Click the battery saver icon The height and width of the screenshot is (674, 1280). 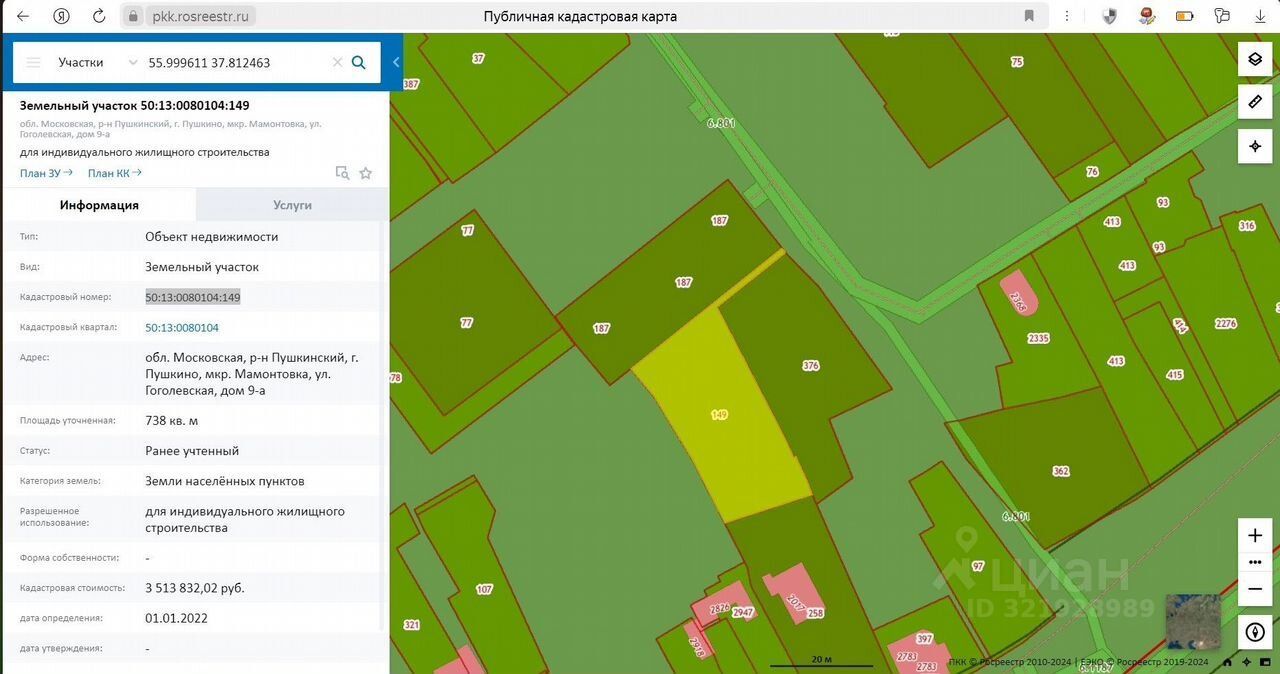[1185, 16]
